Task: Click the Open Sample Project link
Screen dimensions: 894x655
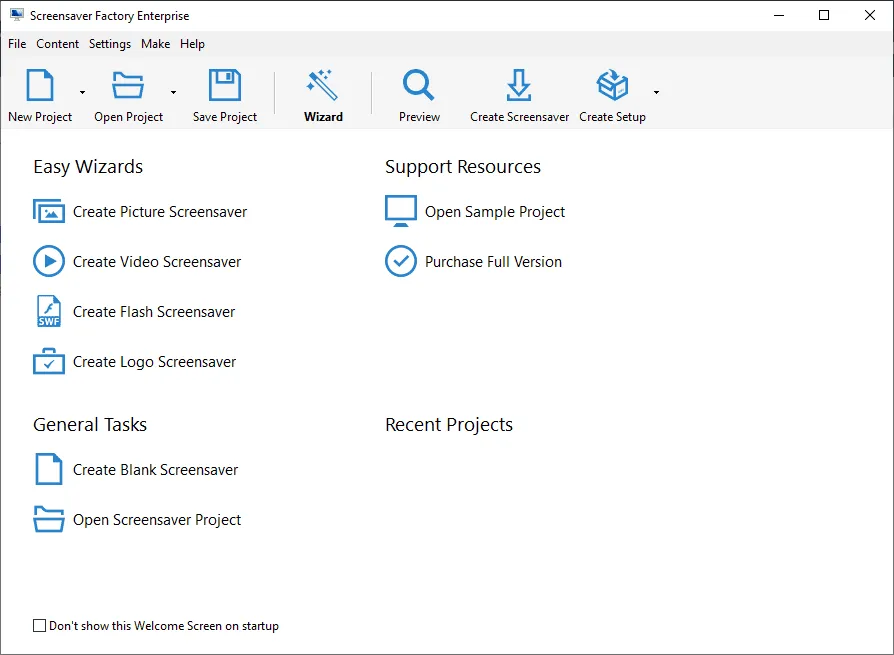Action: [495, 212]
